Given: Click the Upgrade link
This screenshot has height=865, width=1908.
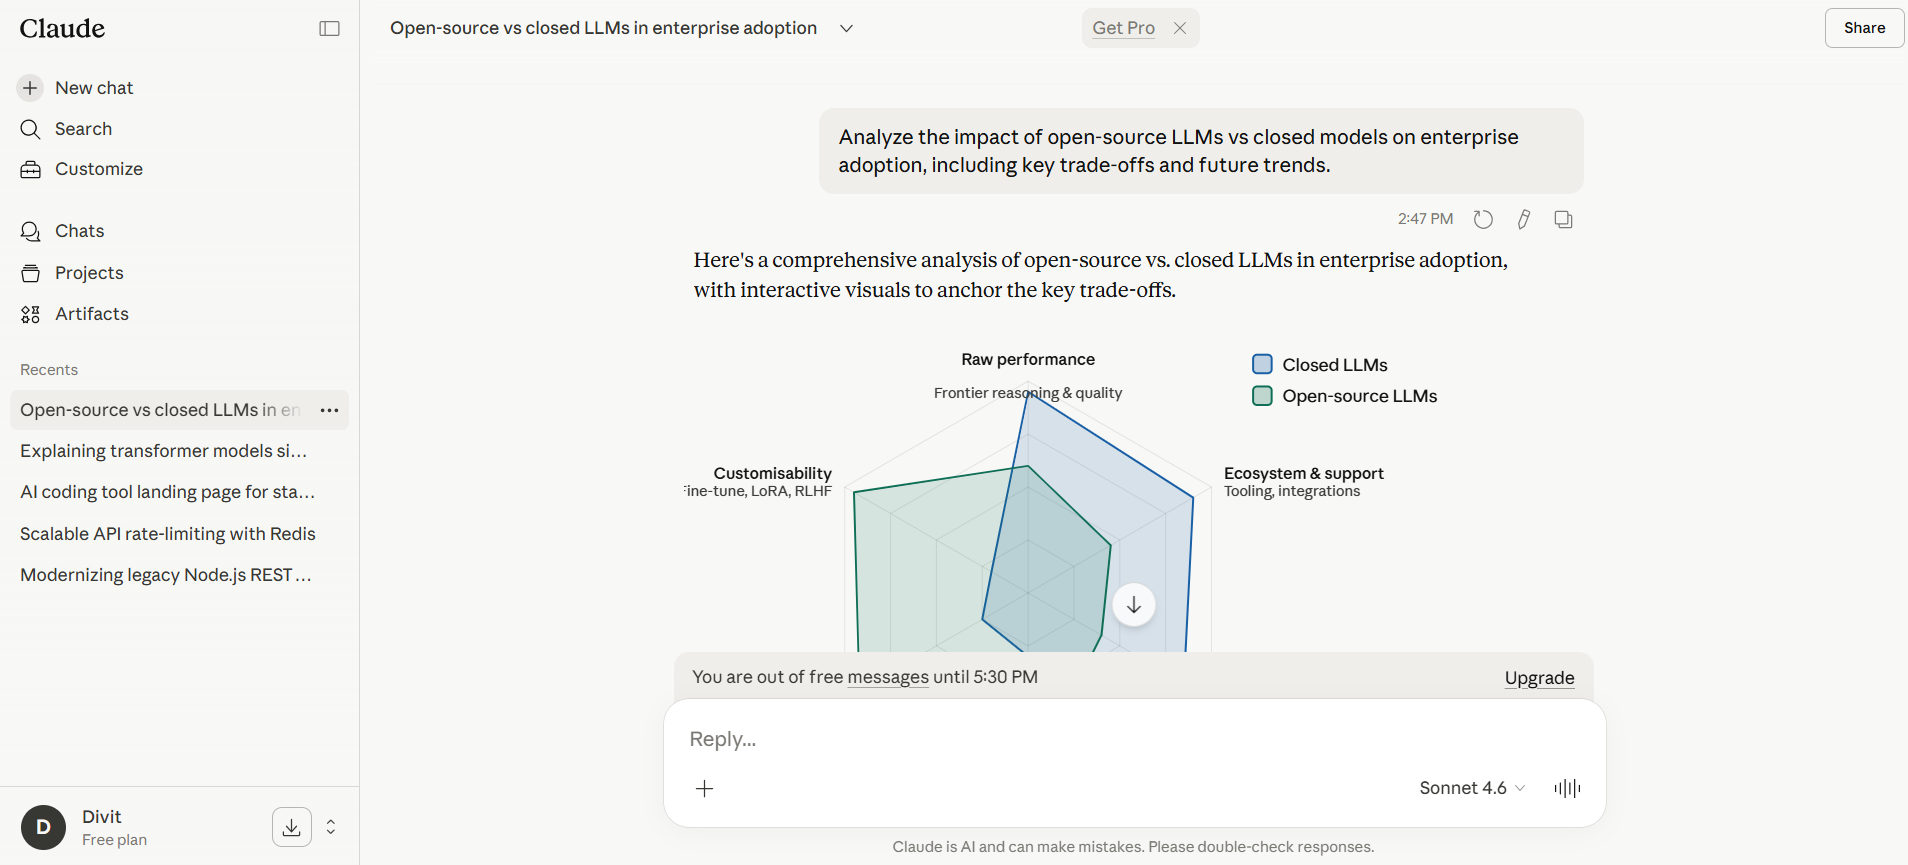Looking at the screenshot, I should (1539, 678).
